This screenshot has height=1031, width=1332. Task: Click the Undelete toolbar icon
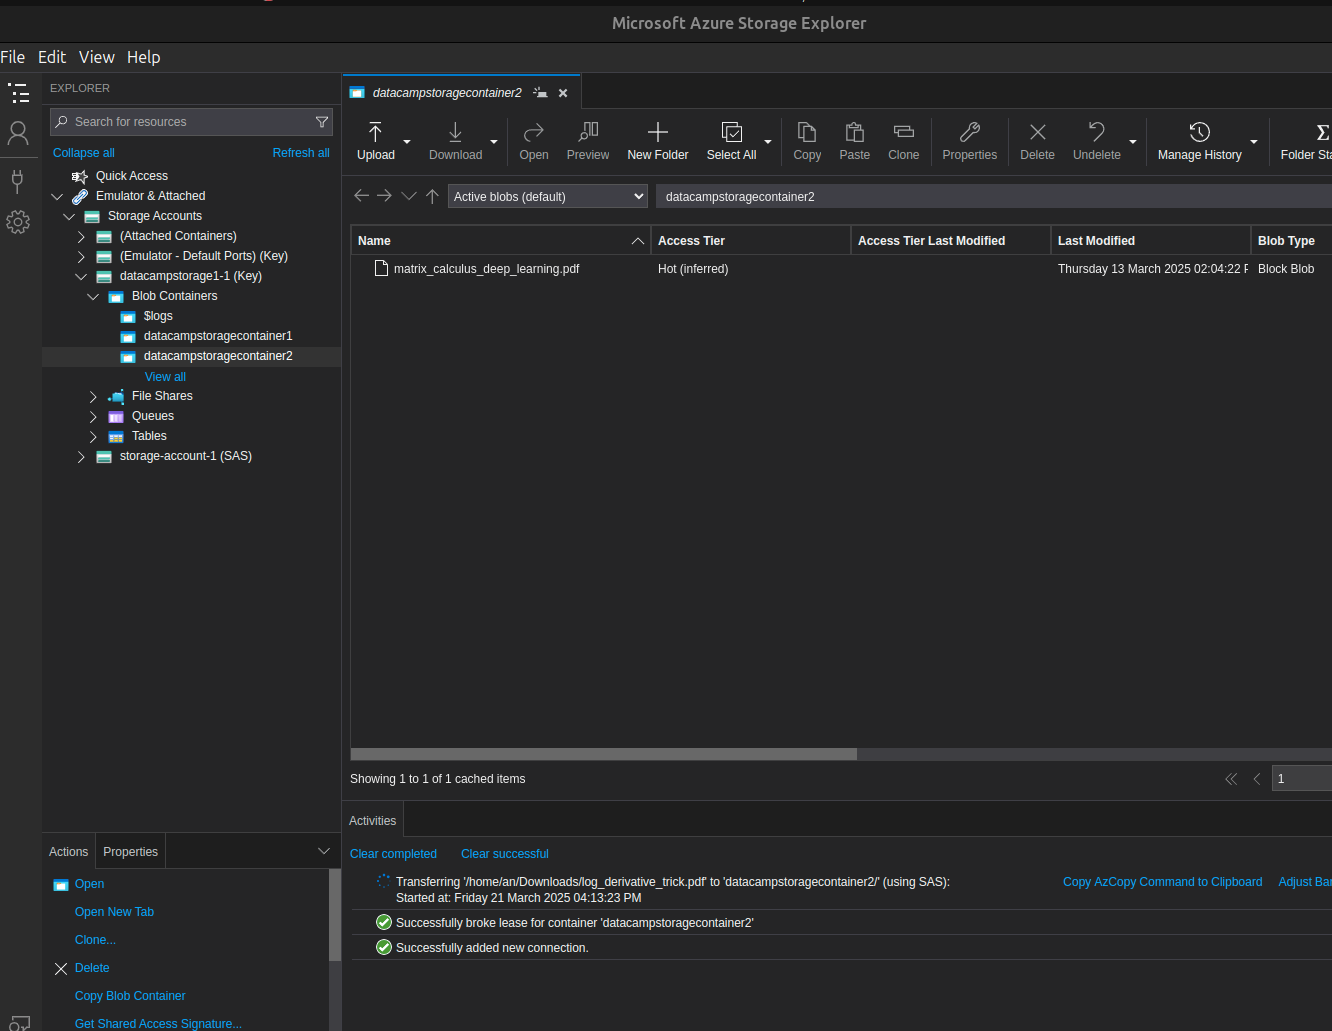[x=1097, y=141]
